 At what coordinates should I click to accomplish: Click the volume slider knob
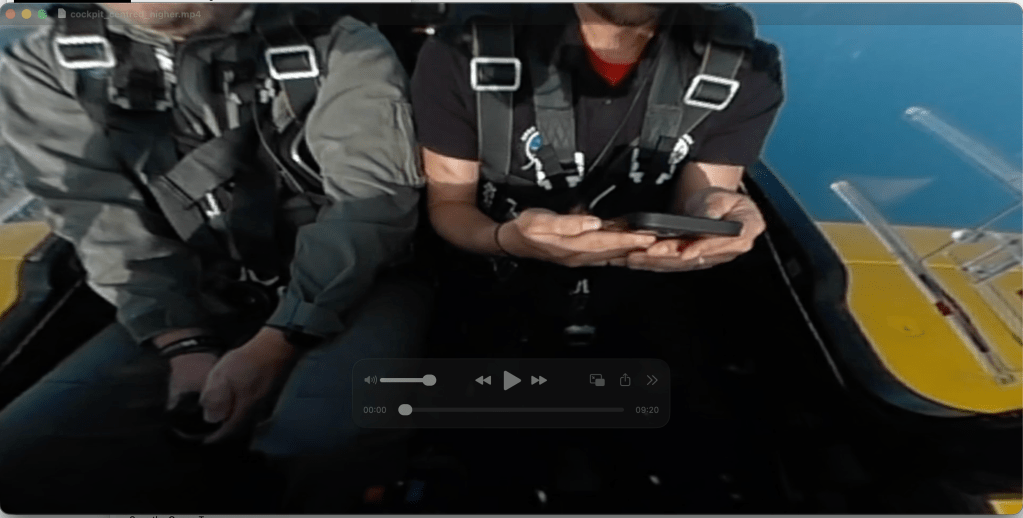[429, 380]
